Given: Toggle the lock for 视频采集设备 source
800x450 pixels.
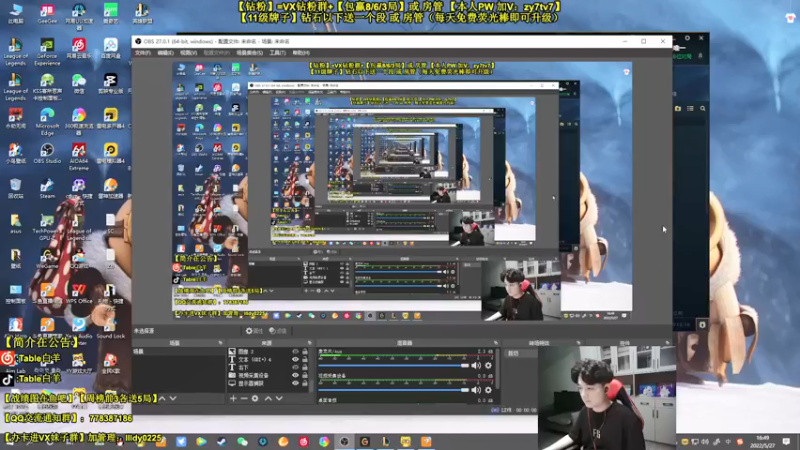Looking at the screenshot, I should coord(305,375).
